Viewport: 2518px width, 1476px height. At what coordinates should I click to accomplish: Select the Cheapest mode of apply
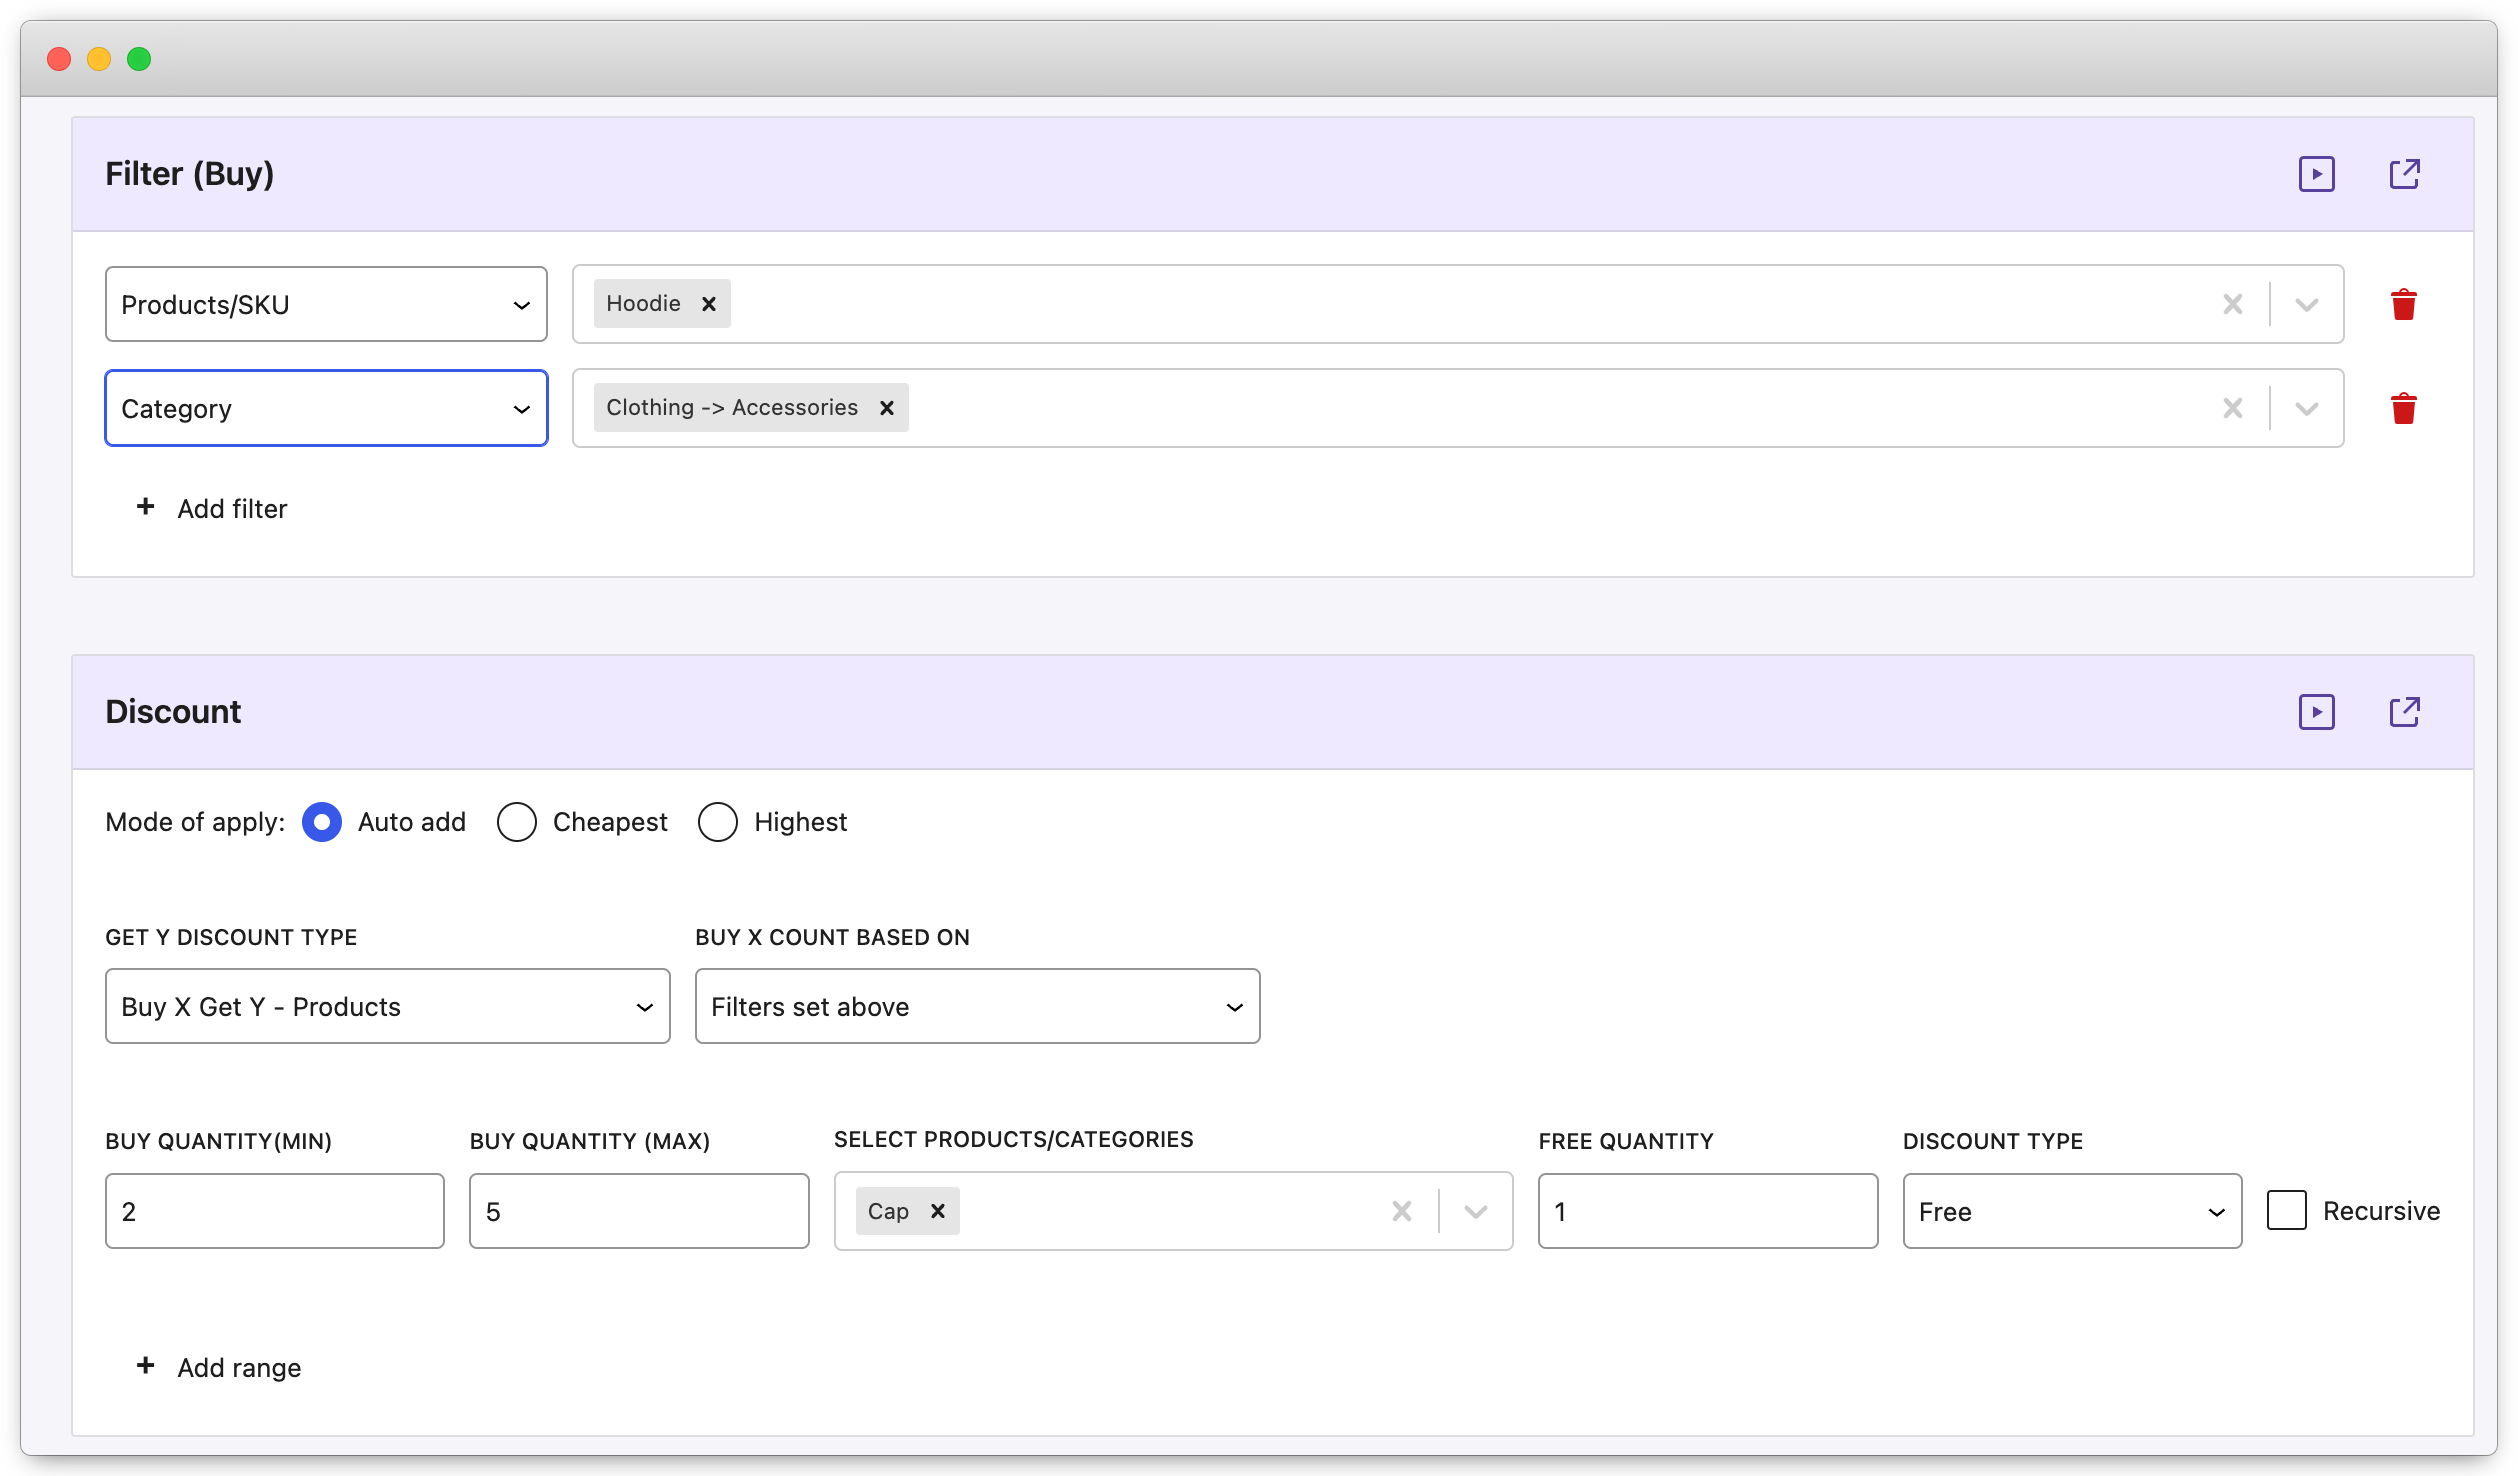click(x=517, y=821)
